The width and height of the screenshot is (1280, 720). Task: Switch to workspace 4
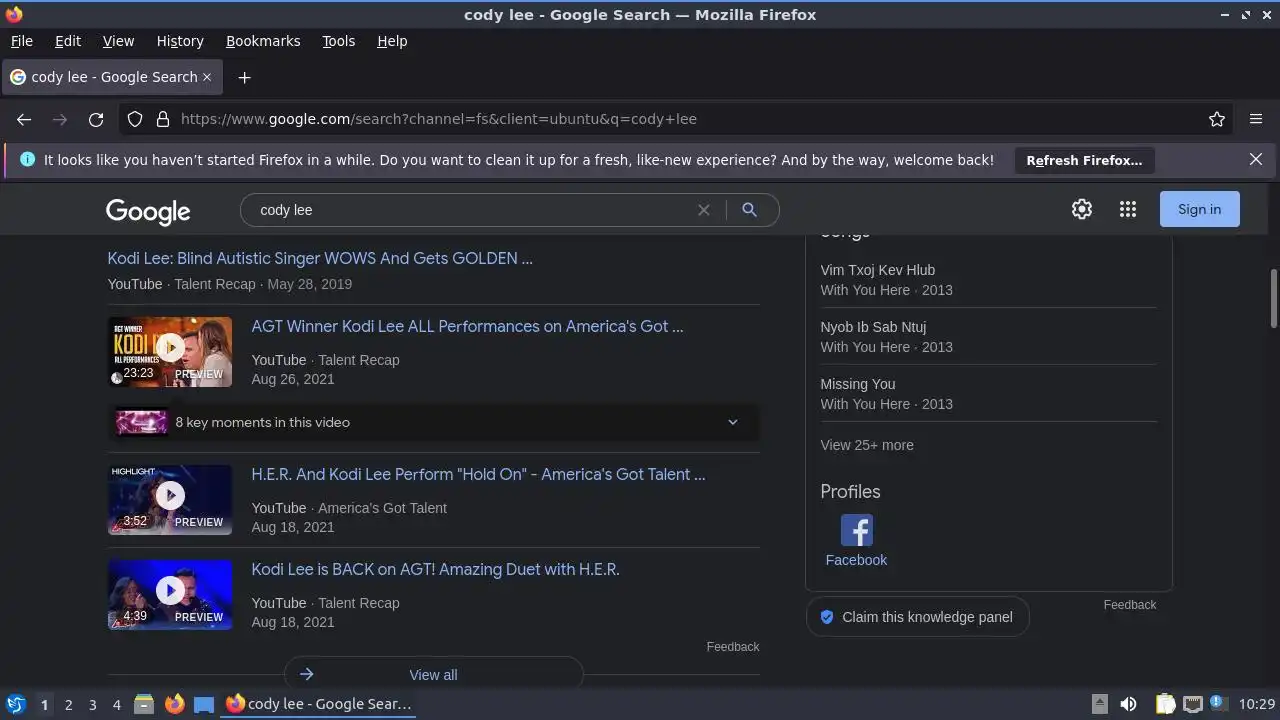(x=116, y=705)
